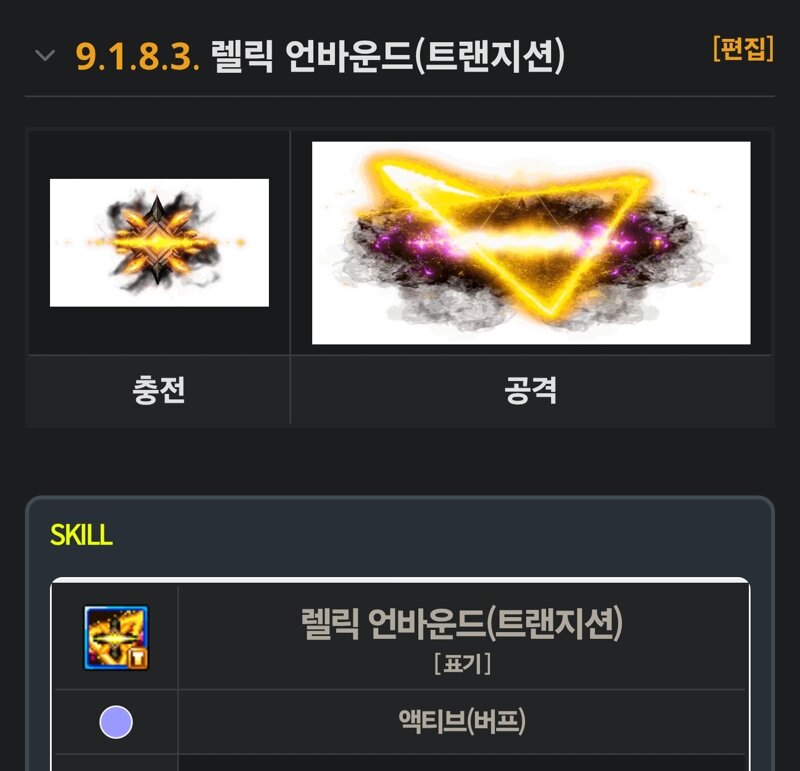The image size is (800, 771).
Task: Open the 충전 charge effect image
Action: (x=159, y=243)
